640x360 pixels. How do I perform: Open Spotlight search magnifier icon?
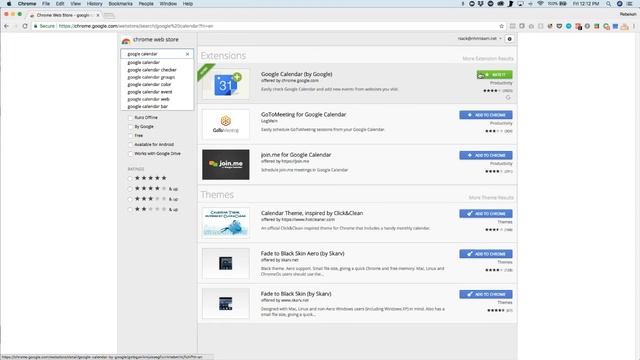point(609,4)
